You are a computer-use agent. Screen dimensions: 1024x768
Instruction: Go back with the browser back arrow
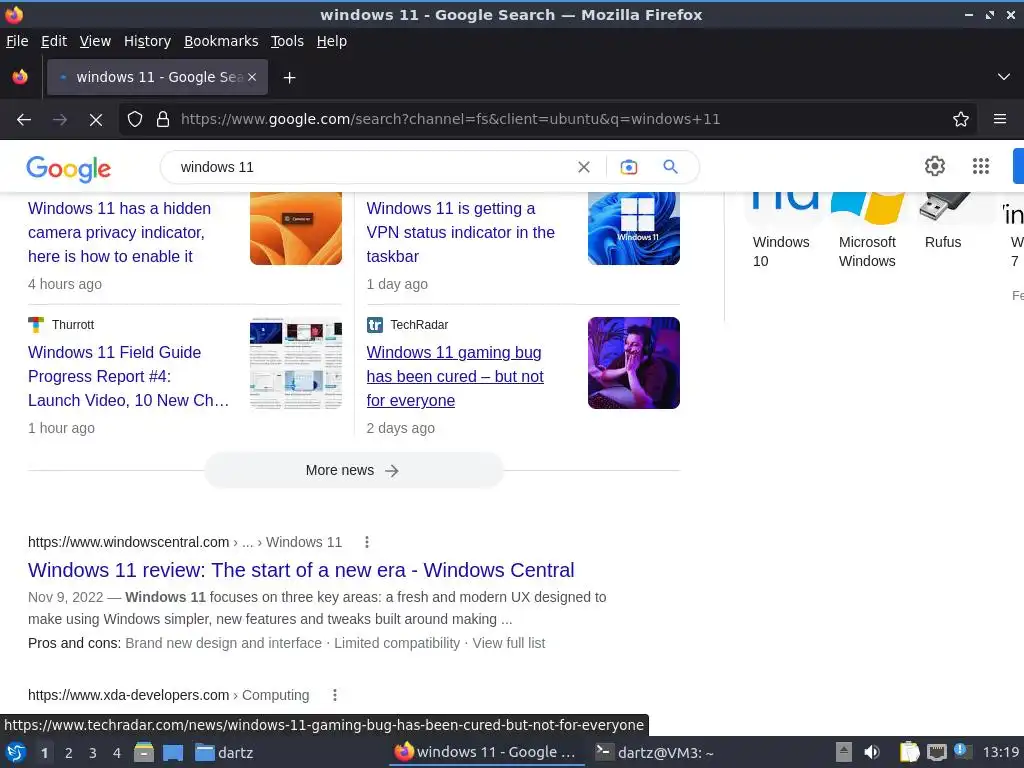[x=24, y=120]
